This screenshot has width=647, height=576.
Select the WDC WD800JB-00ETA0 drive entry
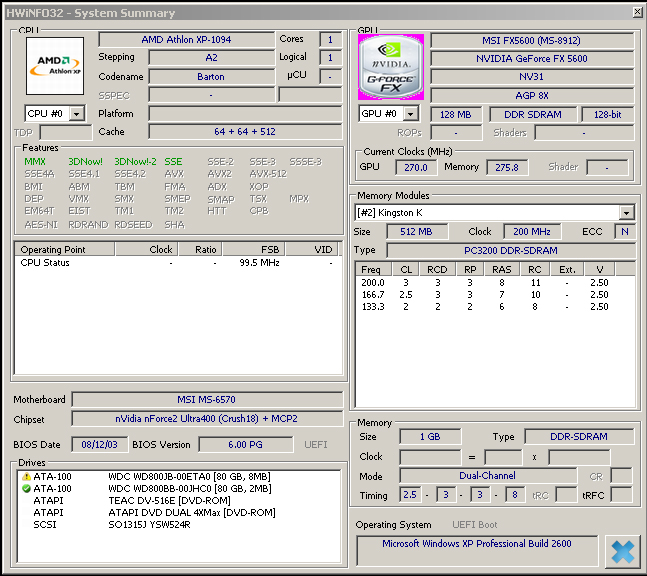179,477
